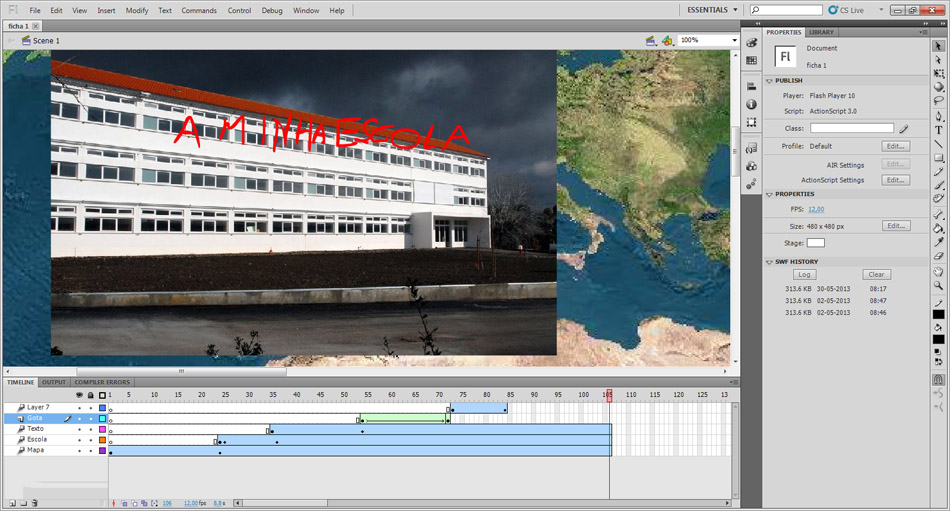The image size is (950, 511).
Task: Switch to the LIBRARY tab
Action: click(821, 32)
